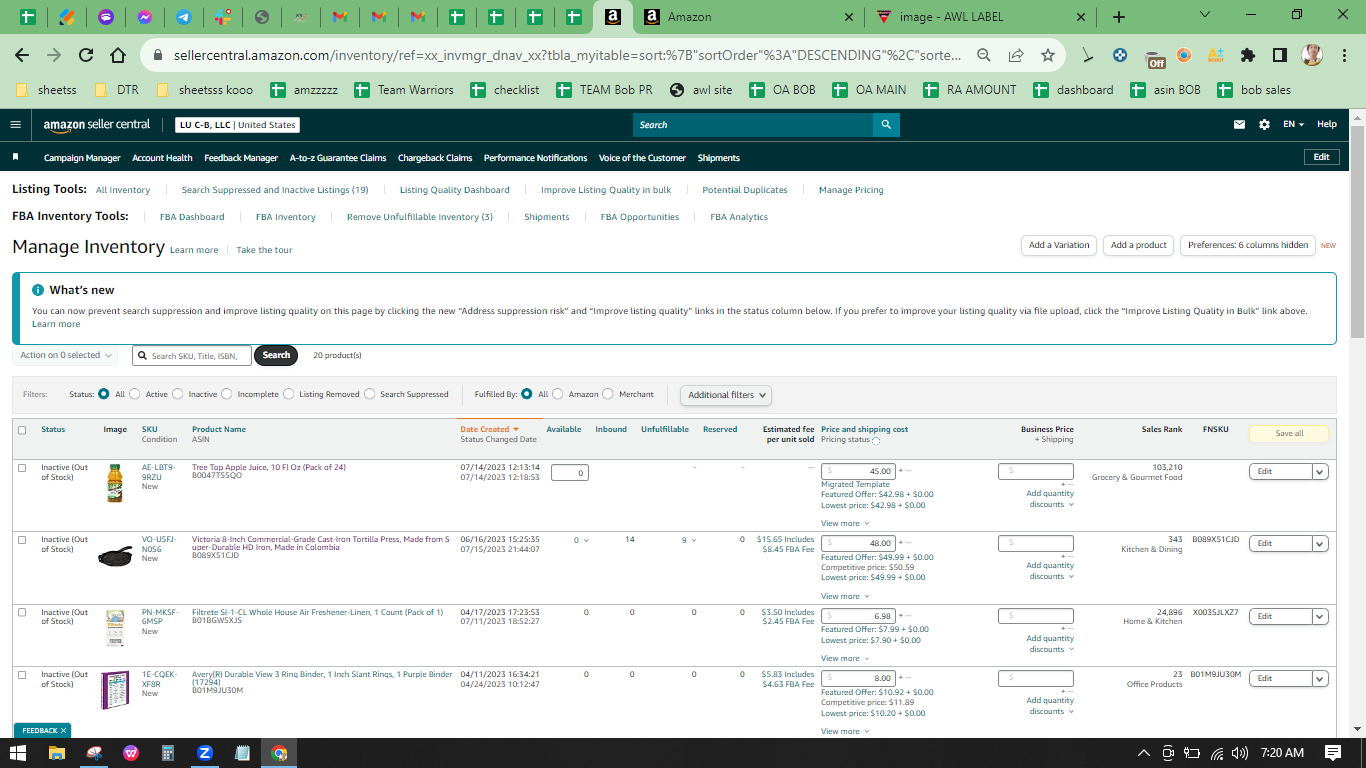
Task: Open a new browser tab
Action: pyautogui.click(x=1119, y=17)
